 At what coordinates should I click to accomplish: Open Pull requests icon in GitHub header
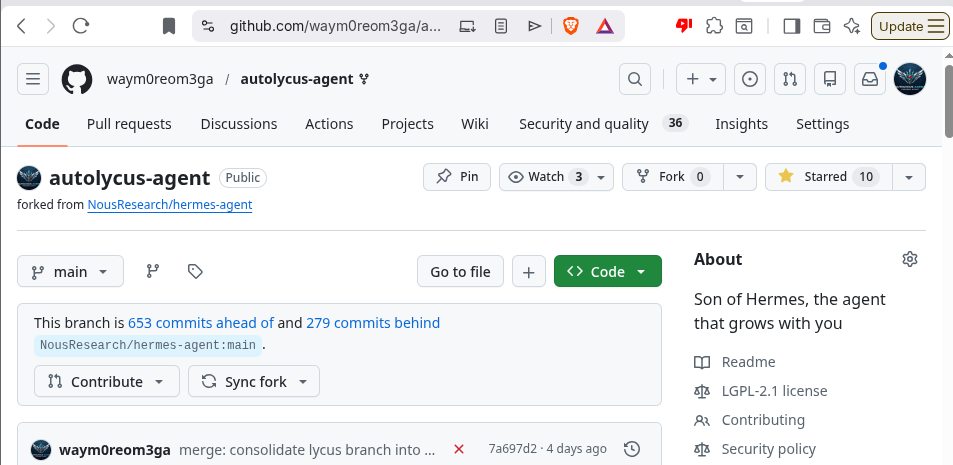(x=790, y=79)
